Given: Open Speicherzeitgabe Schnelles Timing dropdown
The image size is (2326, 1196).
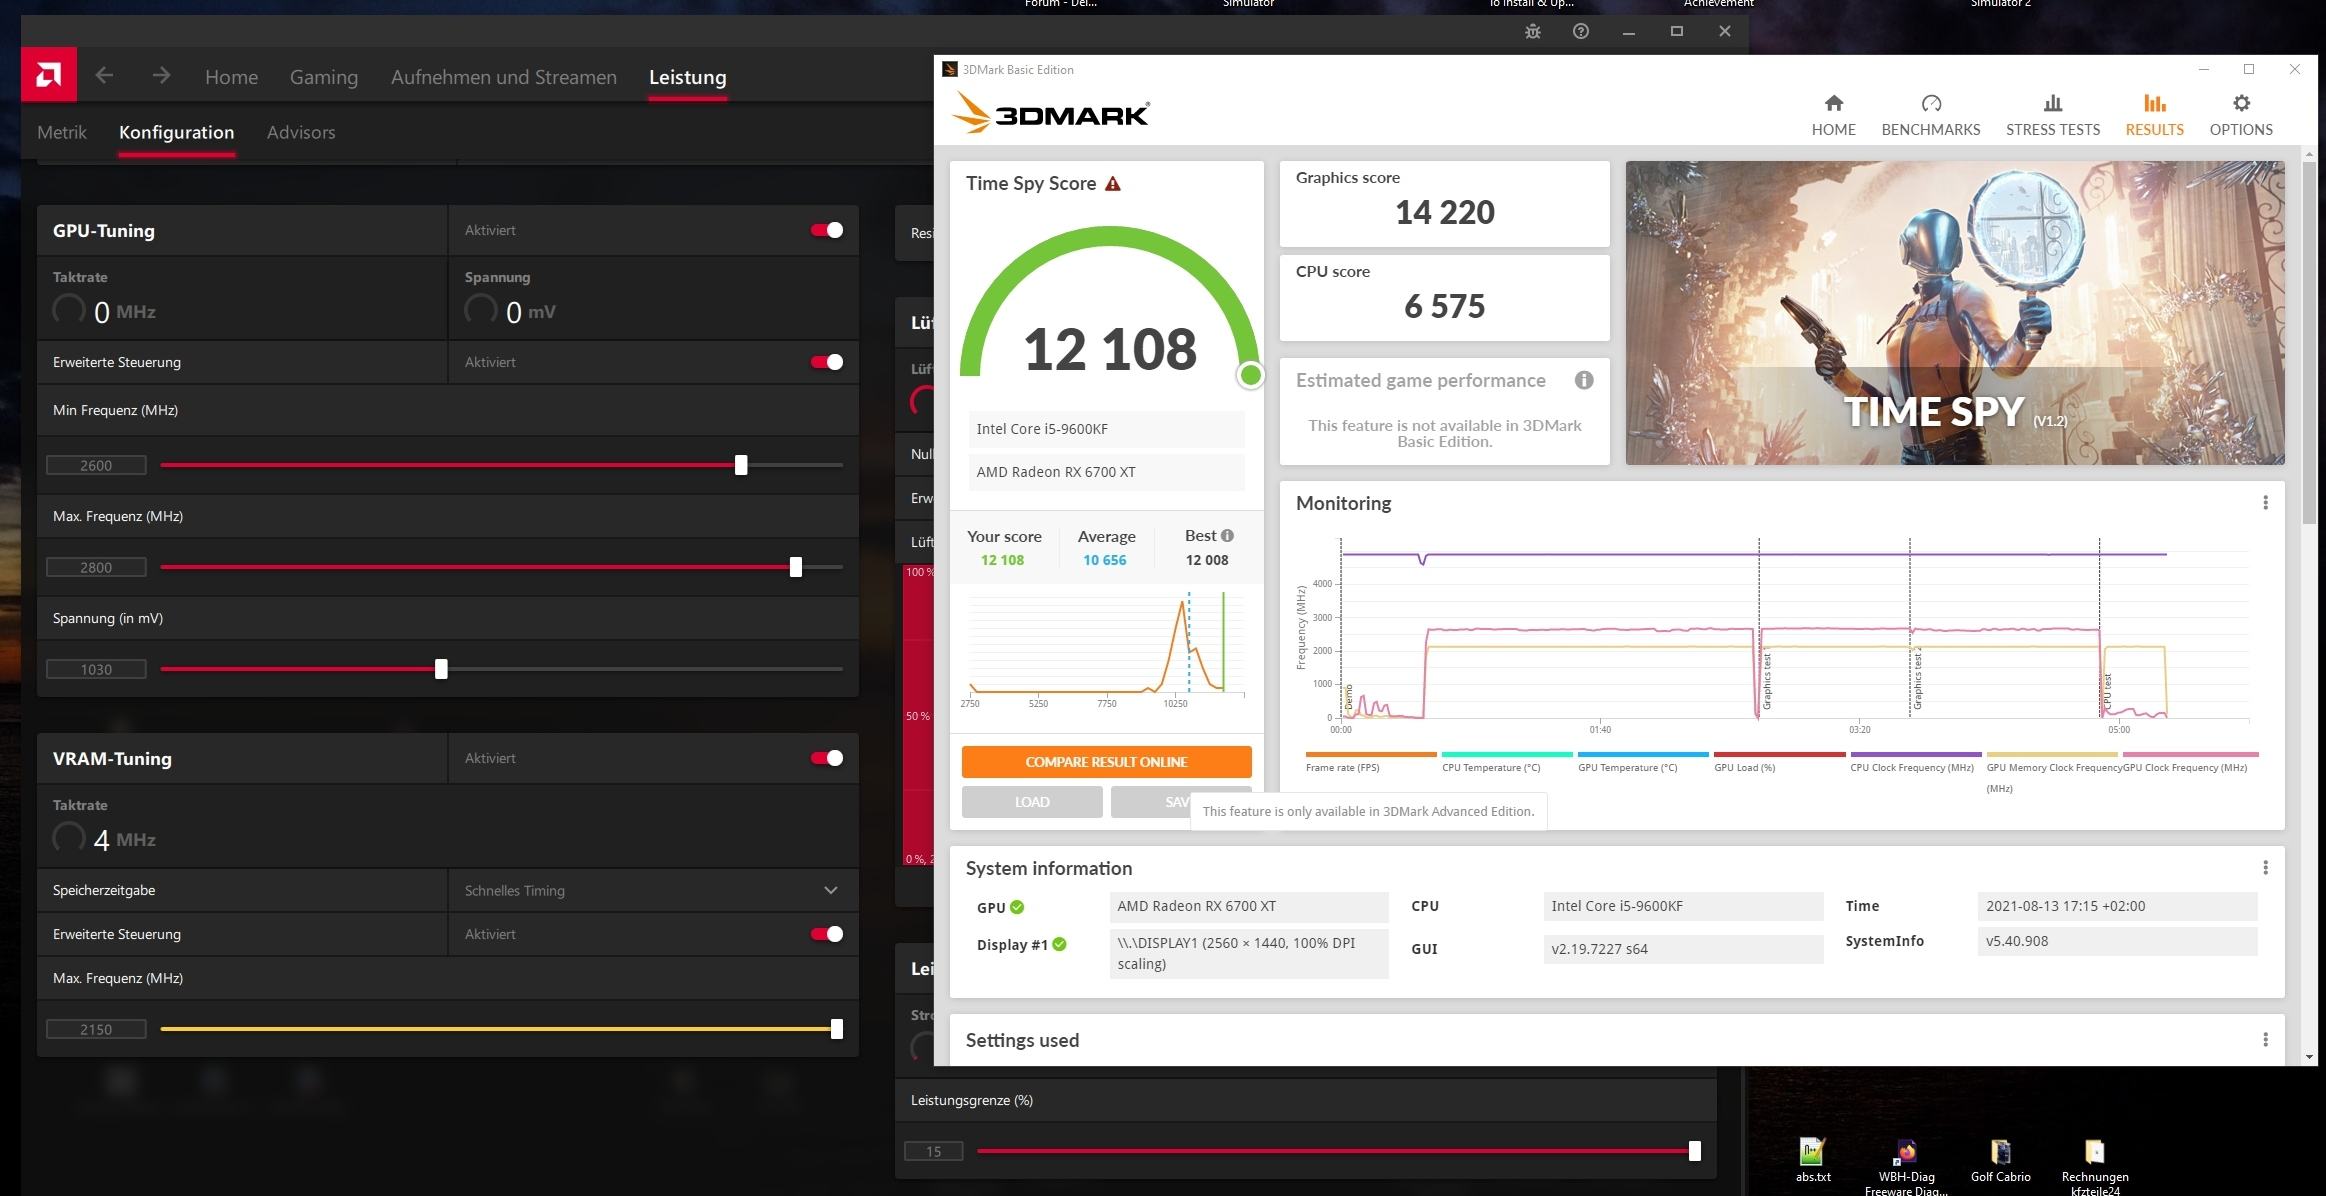Looking at the screenshot, I should pos(652,890).
